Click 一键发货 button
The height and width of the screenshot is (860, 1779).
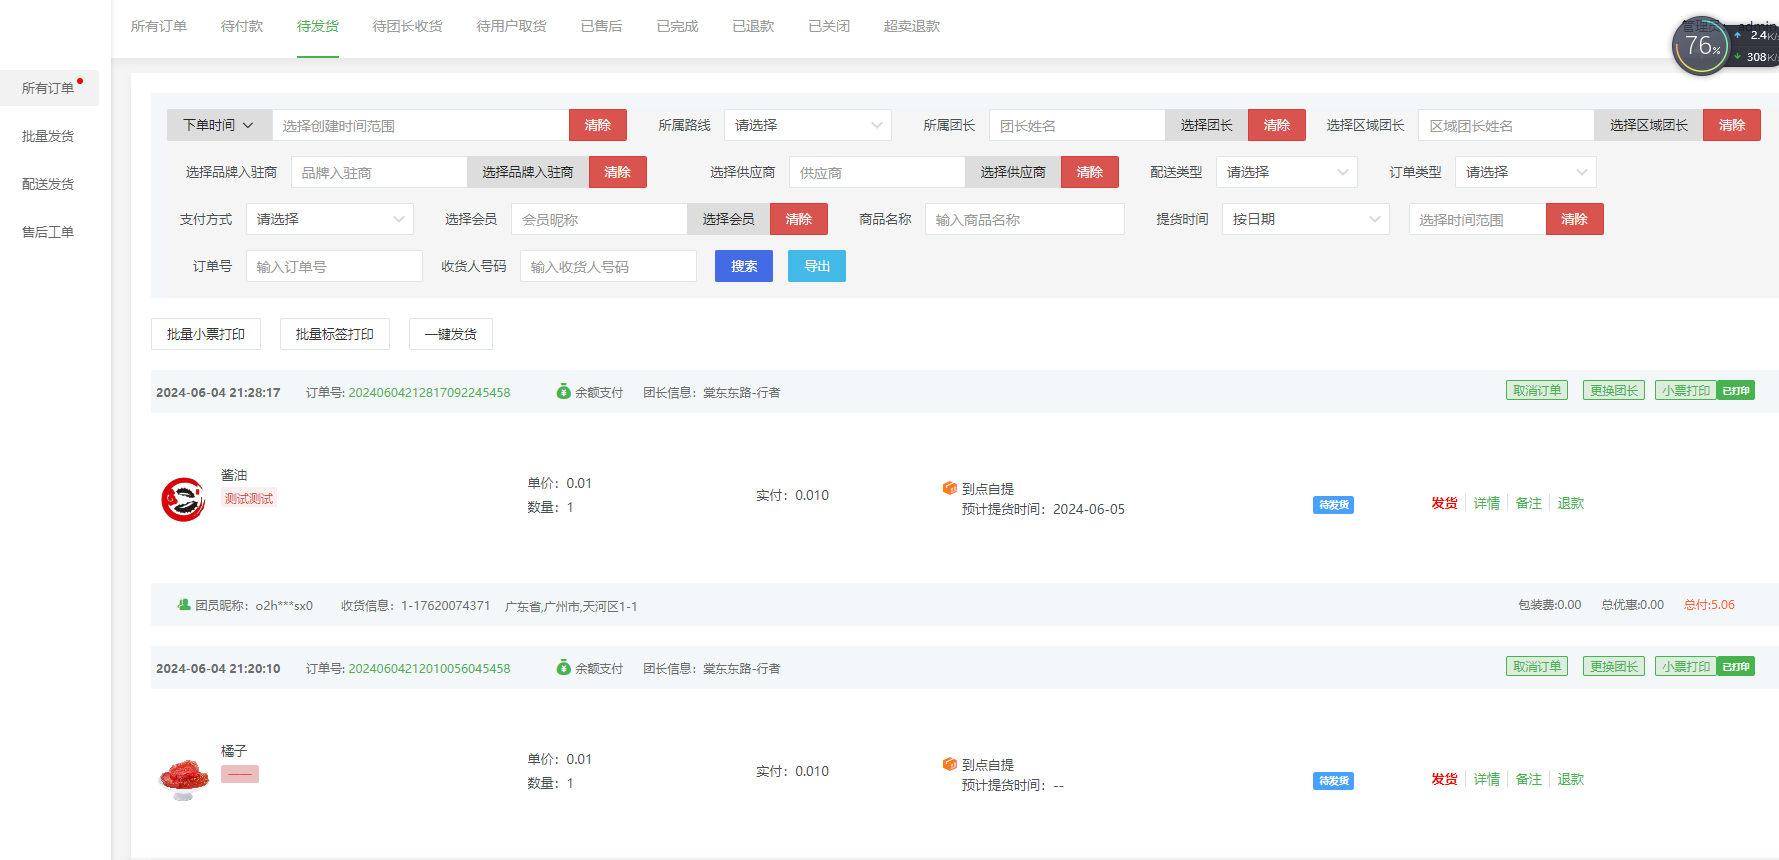[450, 334]
